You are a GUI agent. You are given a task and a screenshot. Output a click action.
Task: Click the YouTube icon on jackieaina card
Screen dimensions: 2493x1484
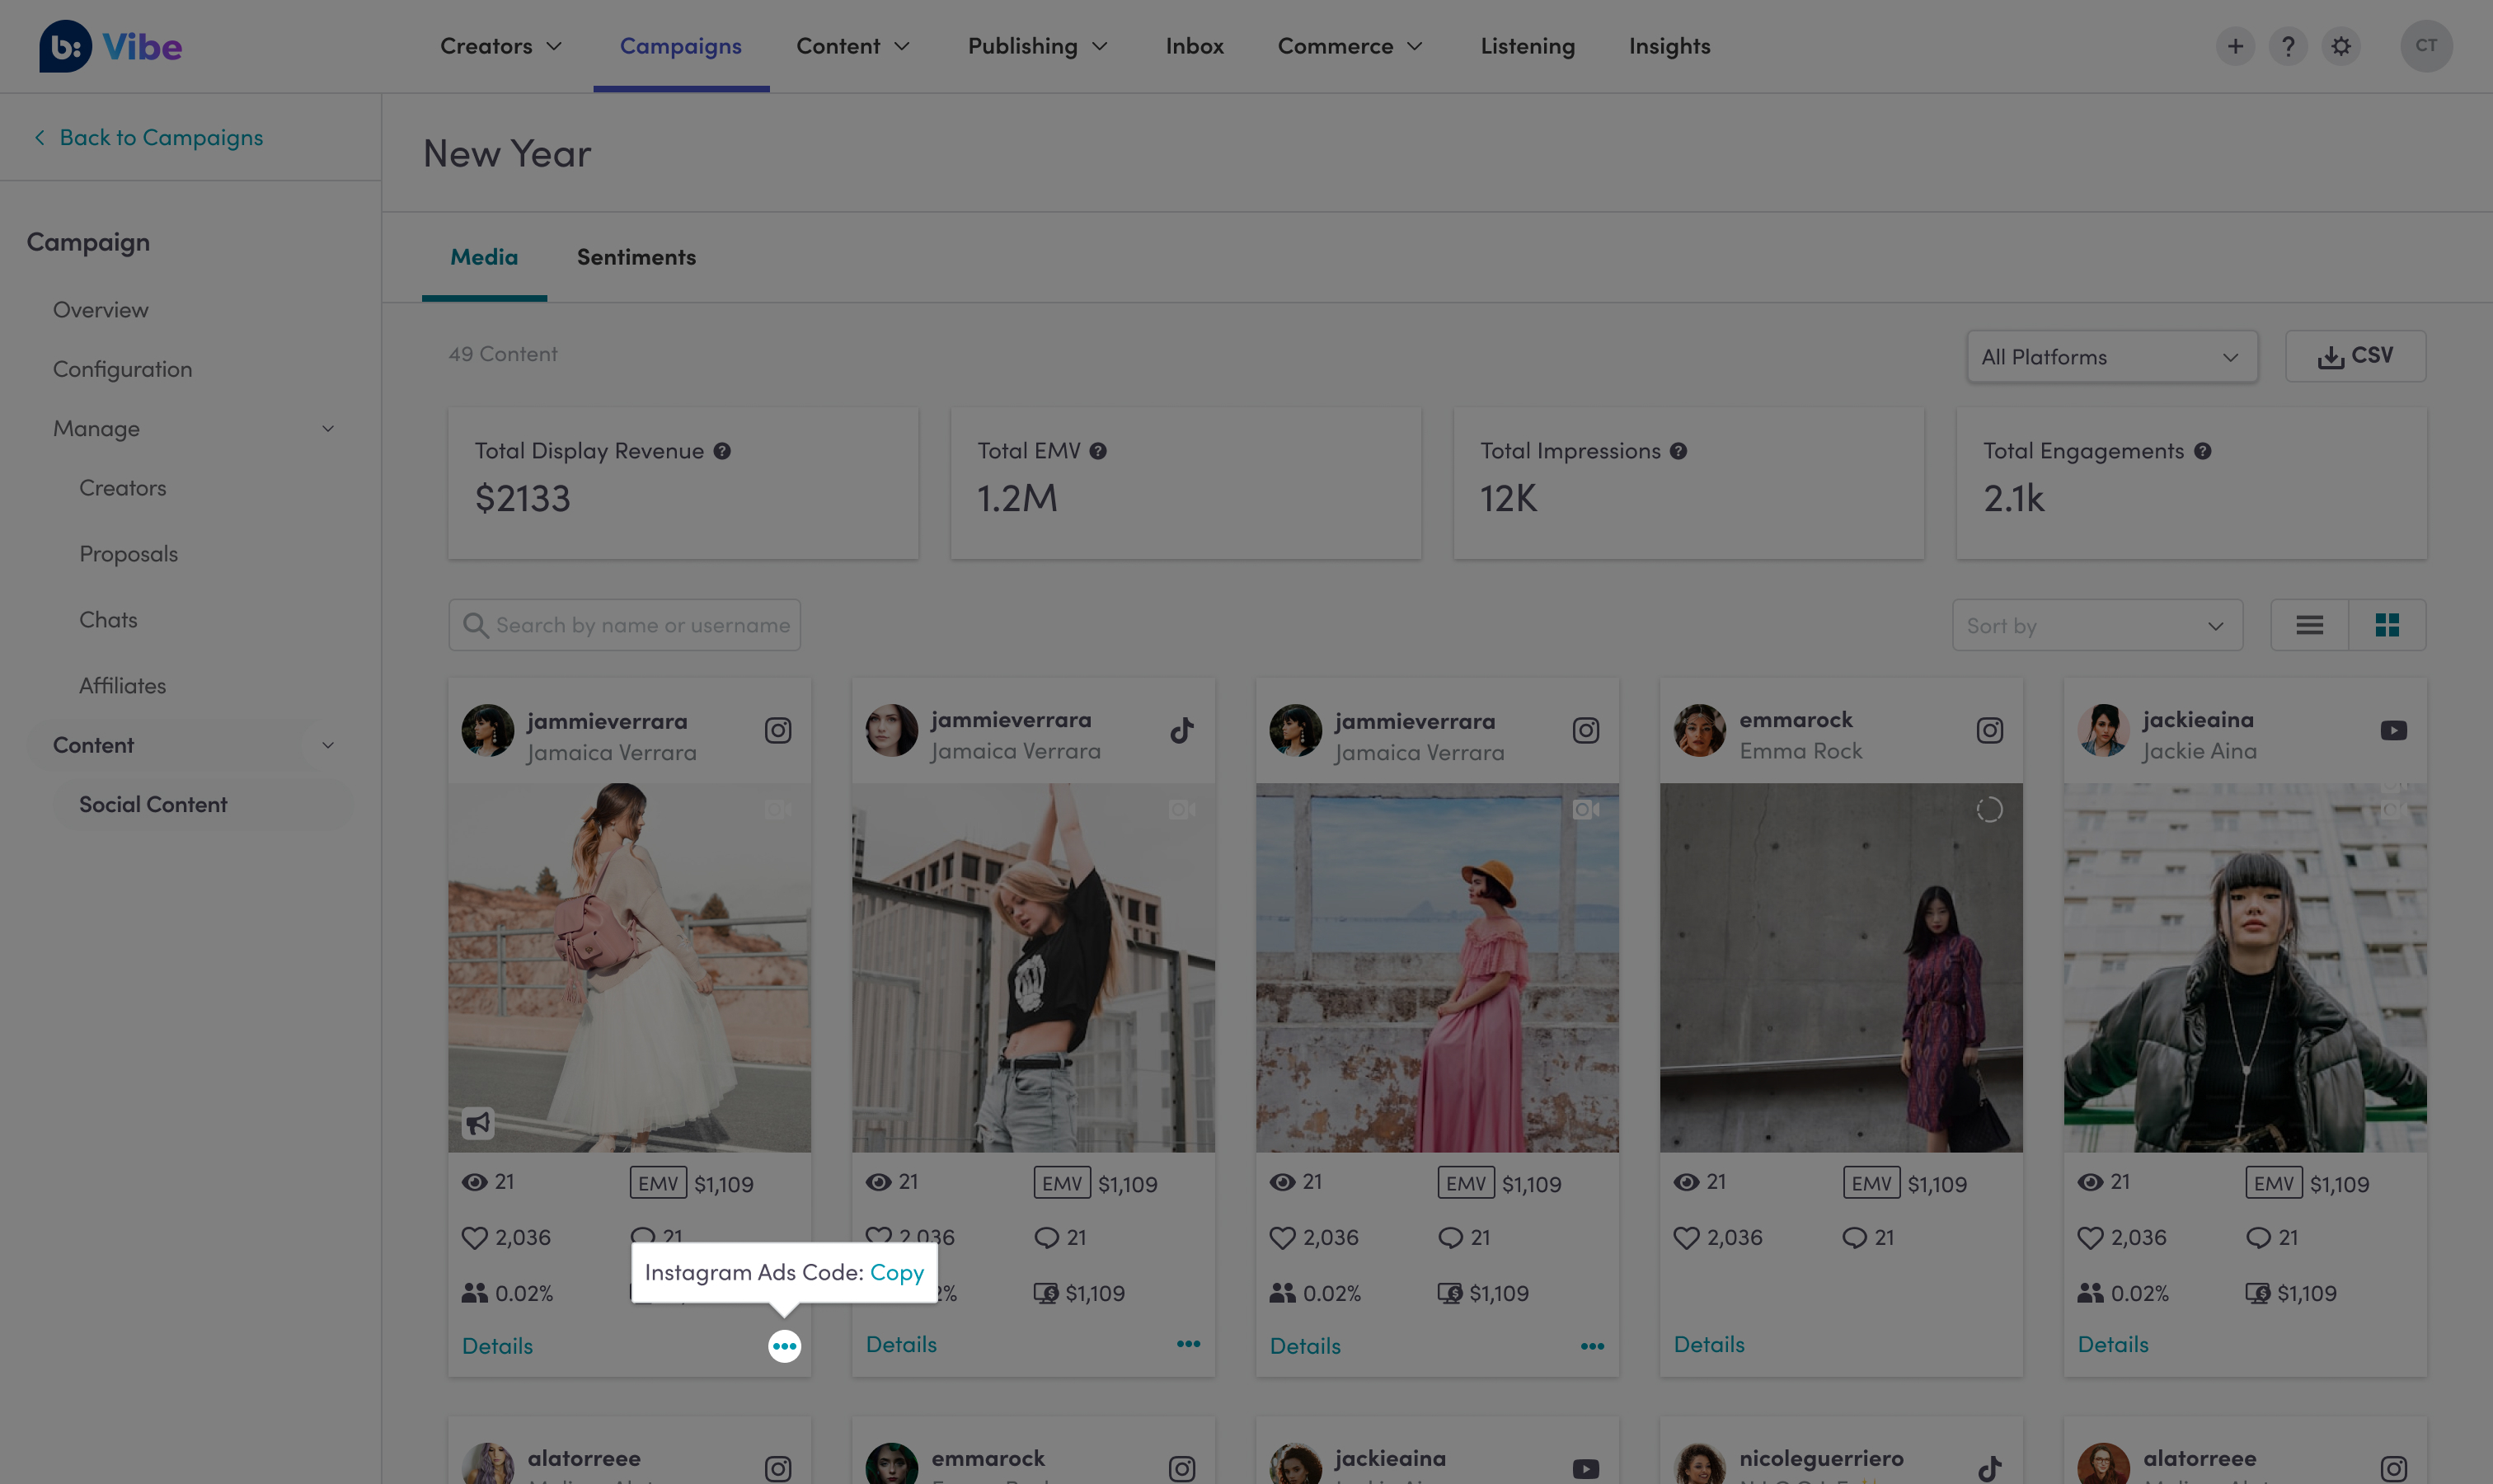2394,730
